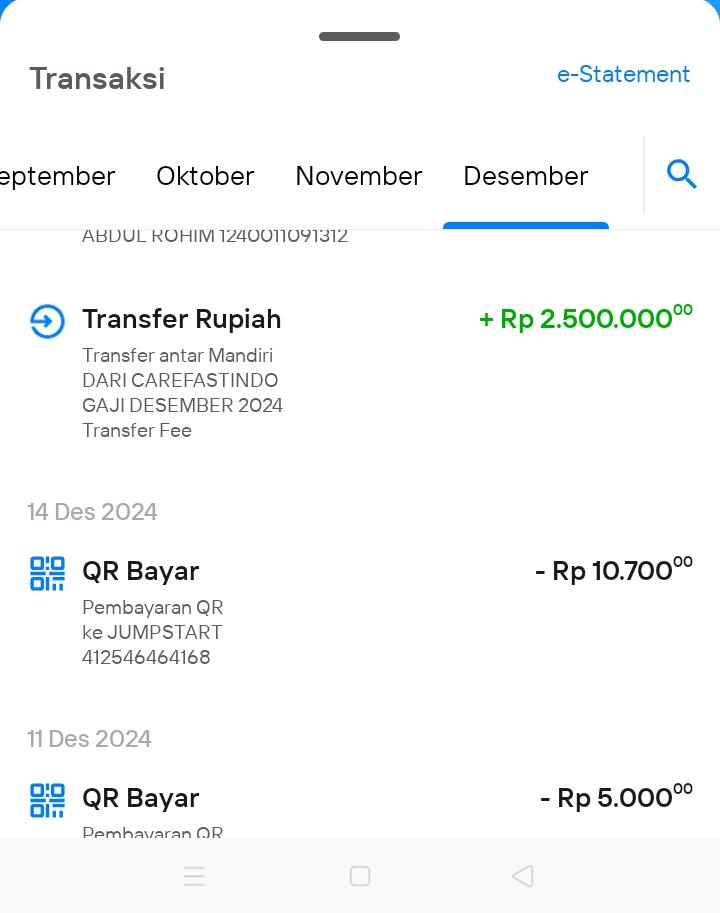This screenshot has height=913, width=720.
Task: Tap the Android back triangle button
Action: [x=523, y=876]
